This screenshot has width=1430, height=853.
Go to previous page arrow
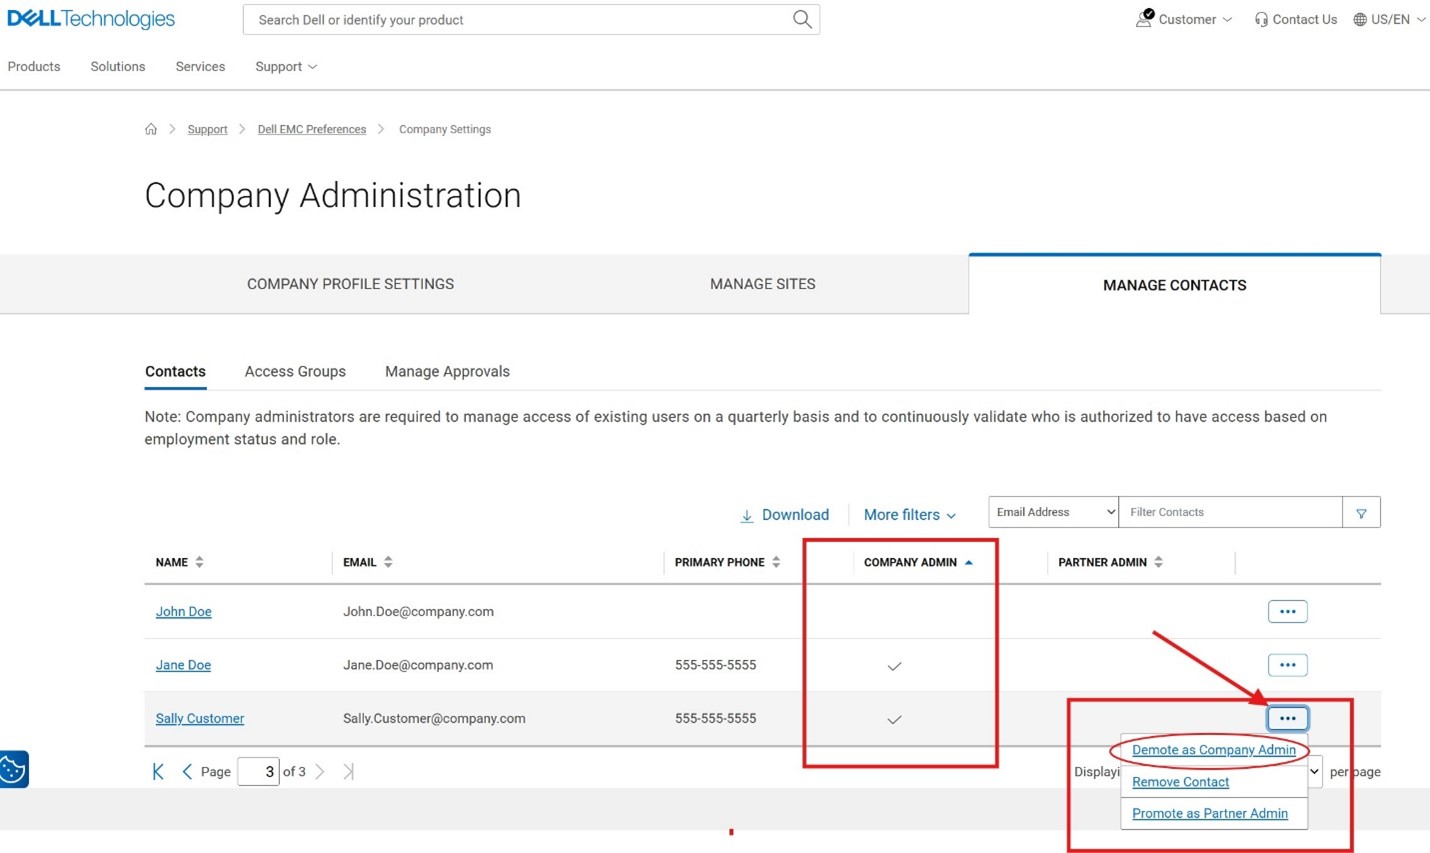187,772
